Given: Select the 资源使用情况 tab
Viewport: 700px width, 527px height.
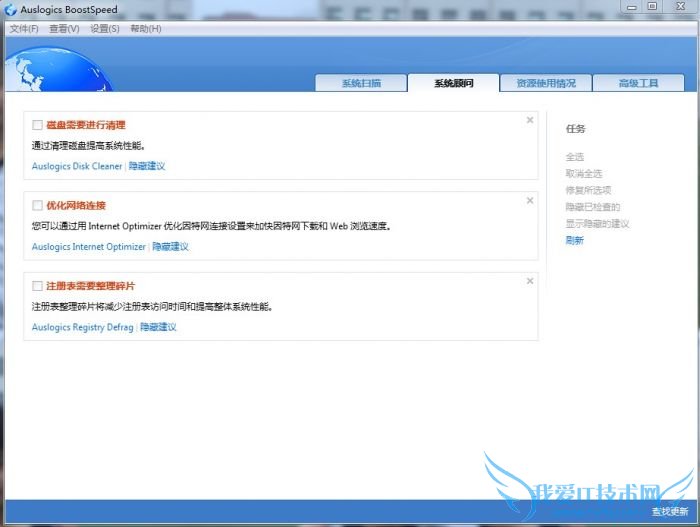Looking at the screenshot, I should point(545,83).
